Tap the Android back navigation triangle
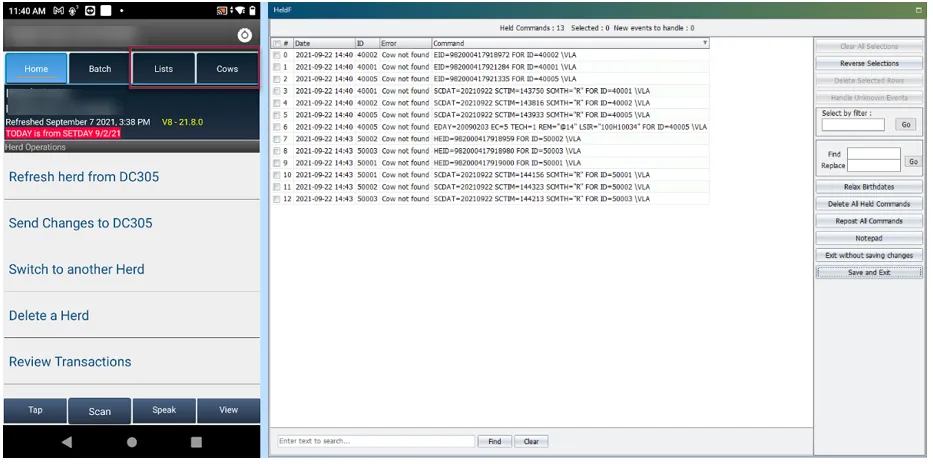 (67, 442)
